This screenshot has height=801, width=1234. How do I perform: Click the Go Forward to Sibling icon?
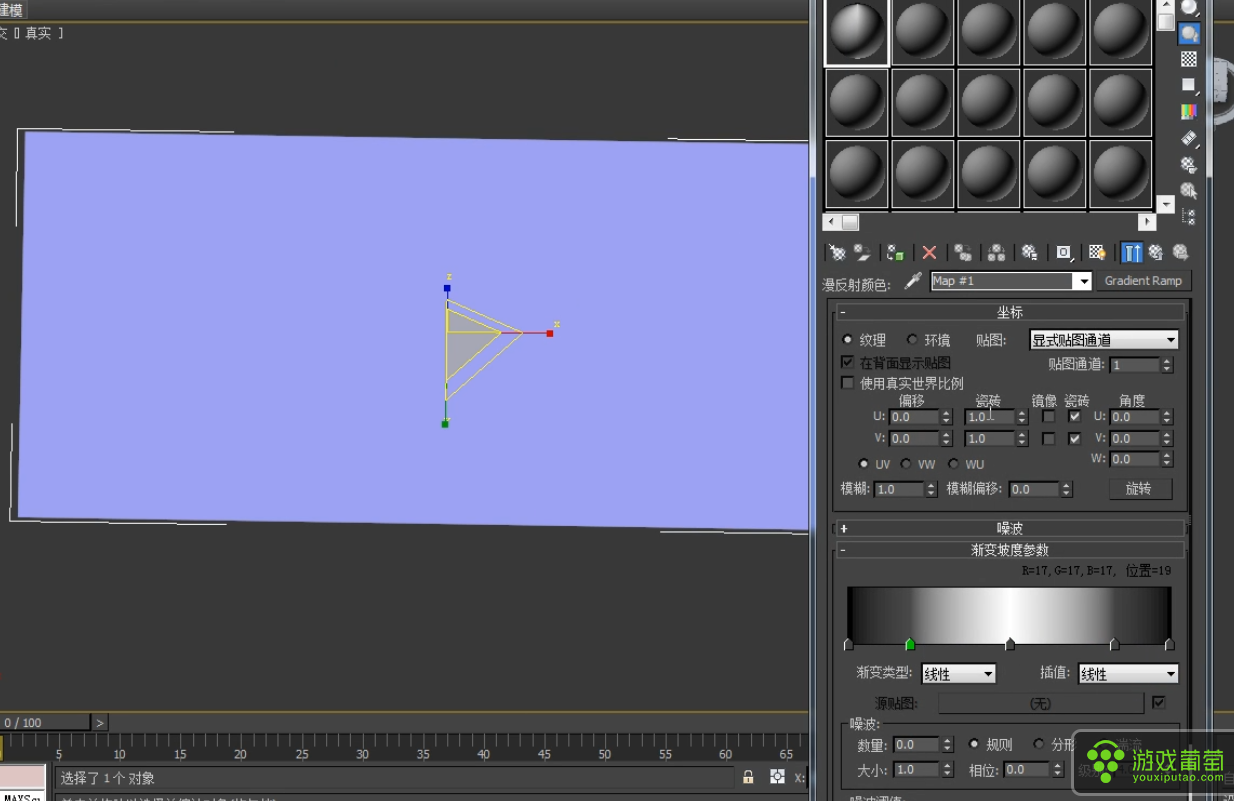pos(1181,253)
